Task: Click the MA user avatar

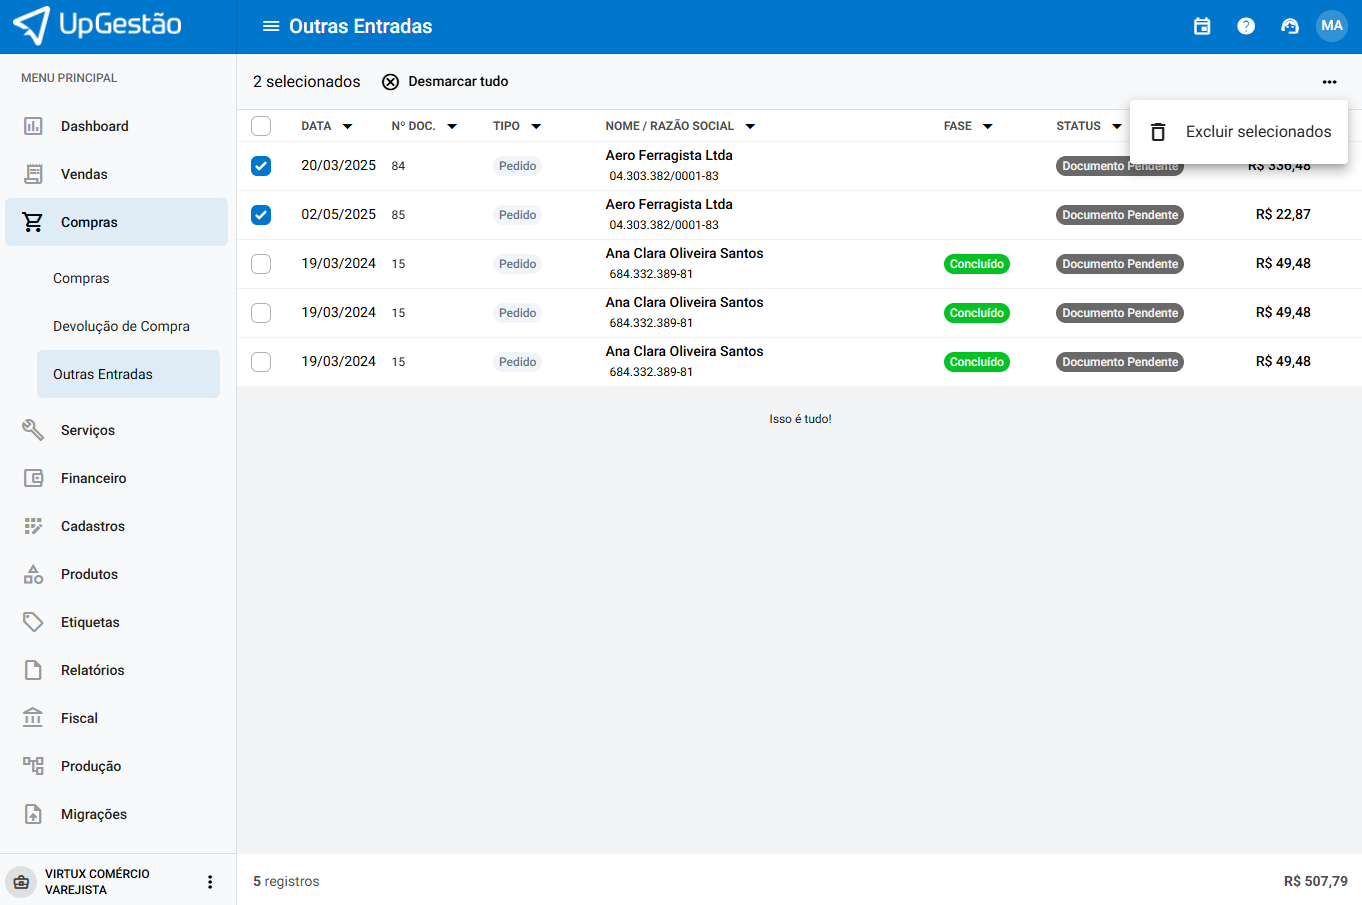Action: (1332, 26)
